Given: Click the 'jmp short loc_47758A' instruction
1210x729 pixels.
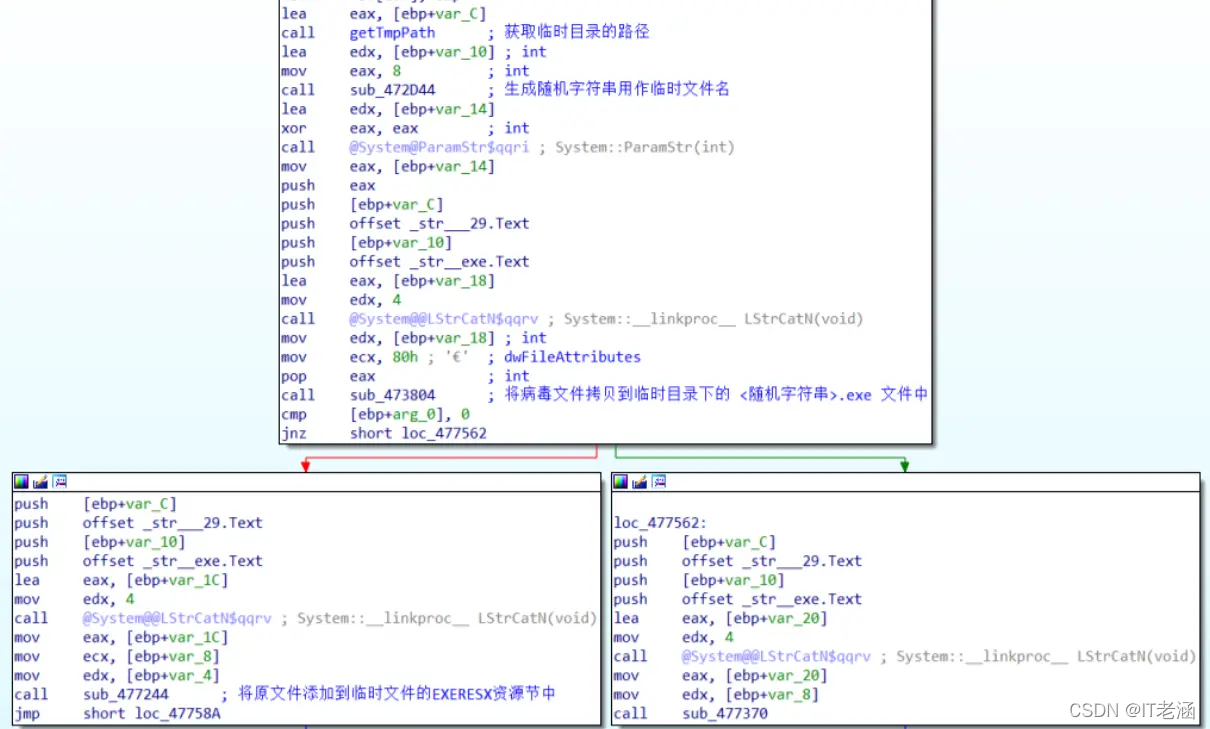Looking at the screenshot, I should click(x=117, y=713).
